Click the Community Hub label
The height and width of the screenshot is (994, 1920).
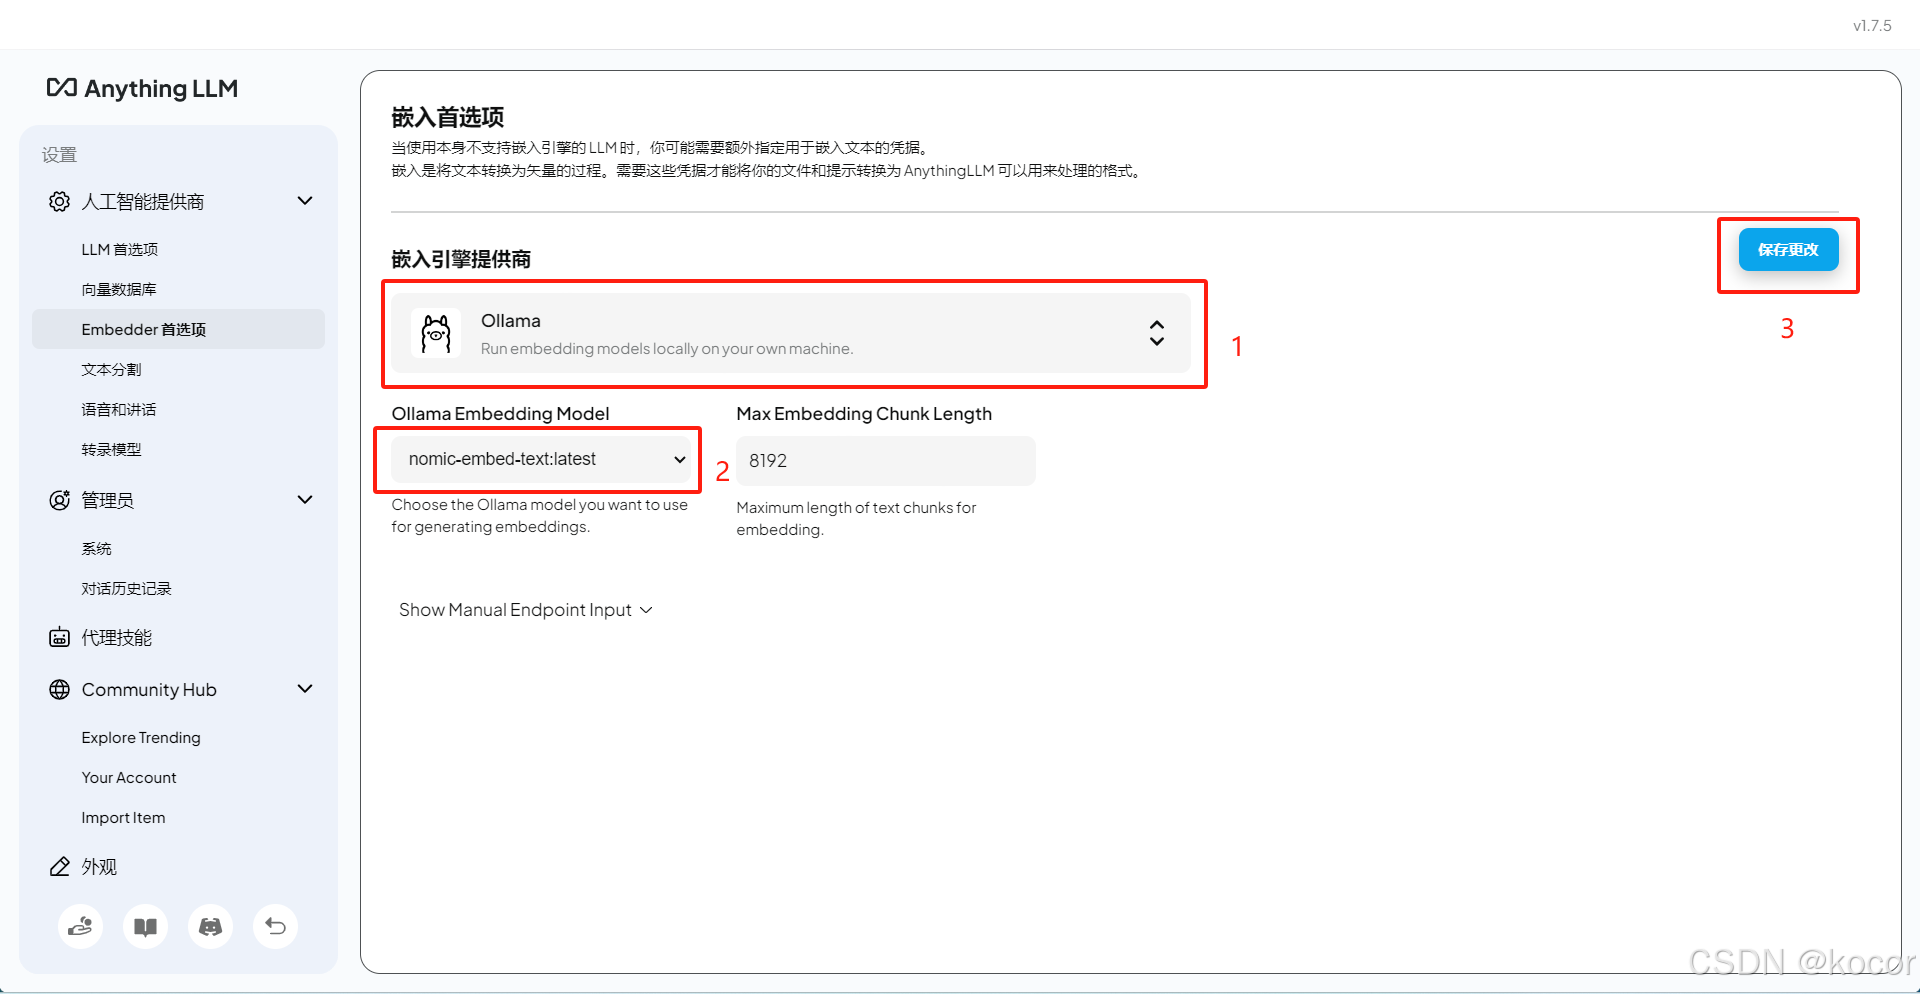click(x=149, y=690)
